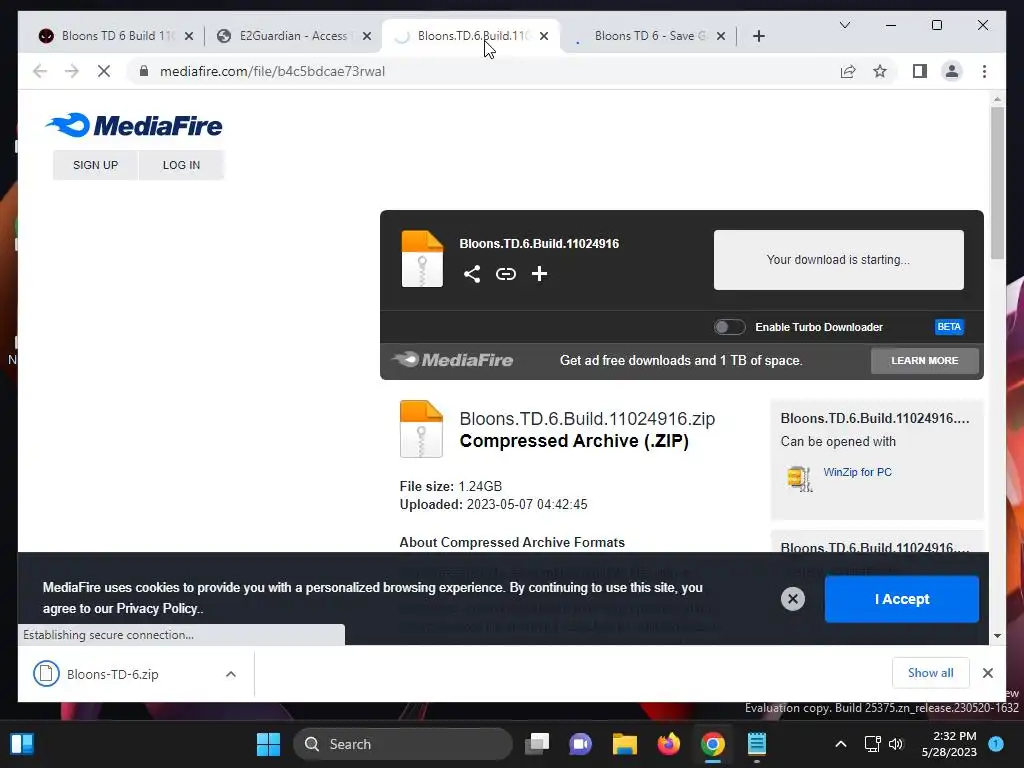This screenshot has height=768, width=1024.
Task: Stop page loading with X button
Action: click(x=104, y=71)
